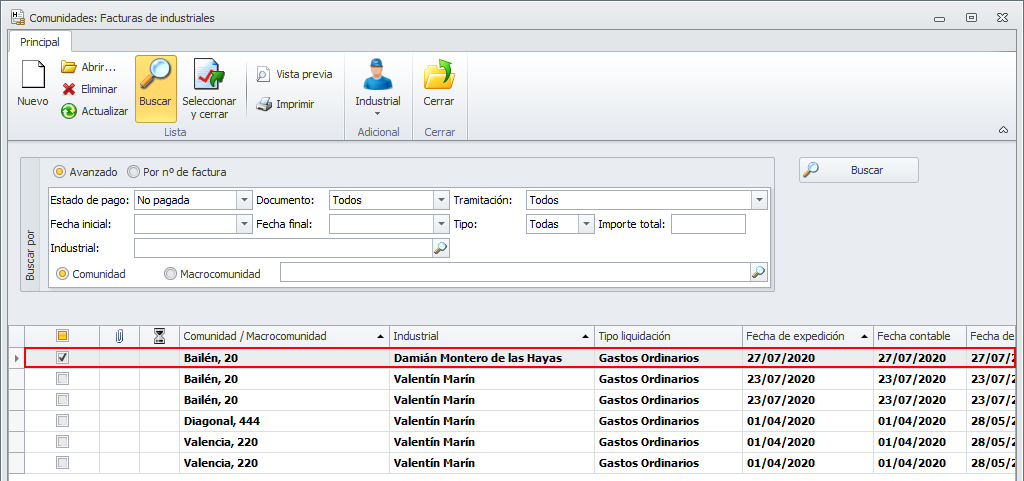Image resolution: width=1024 pixels, height=481 pixels.
Task: Delete with the red Eliminar icon
Action: tap(69, 89)
